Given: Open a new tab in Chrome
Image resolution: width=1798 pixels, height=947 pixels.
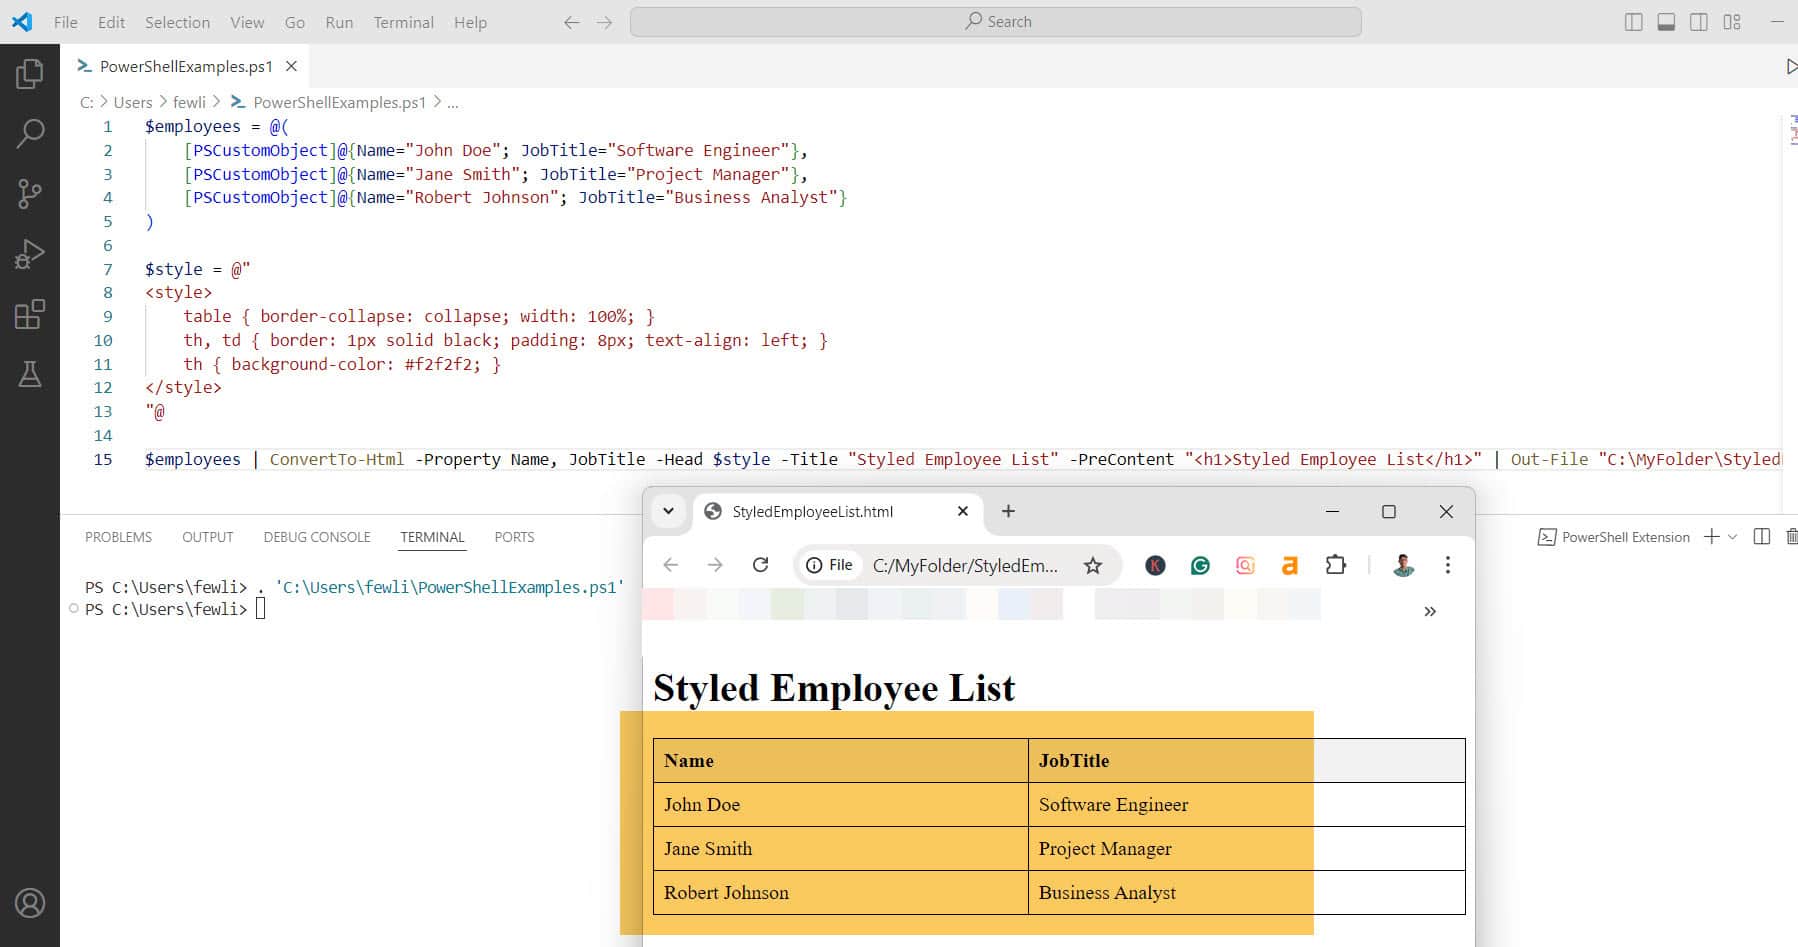Looking at the screenshot, I should tap(1008, 511).
